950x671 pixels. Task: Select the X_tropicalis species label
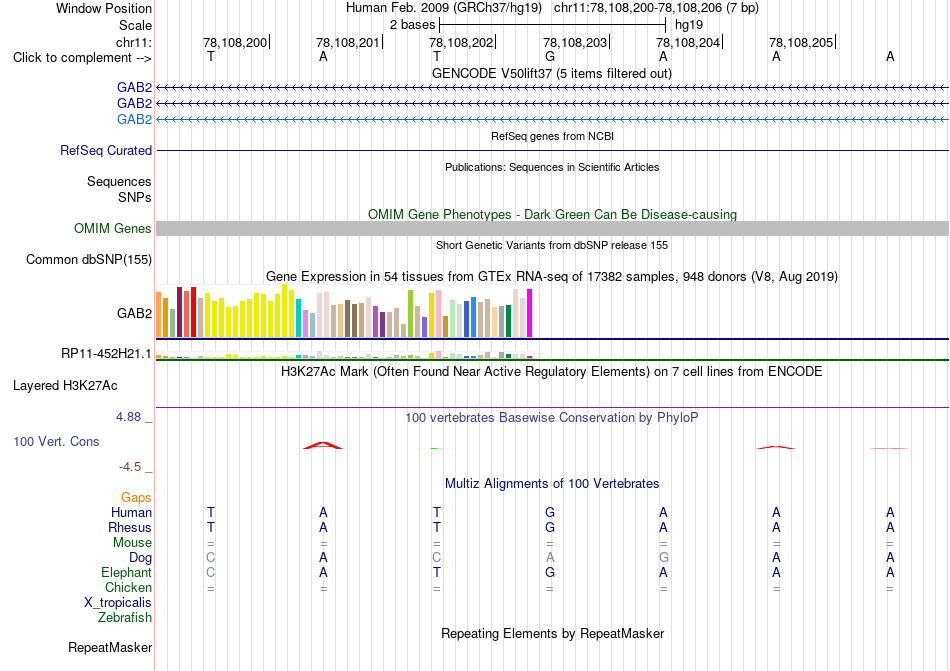[118, 603]
